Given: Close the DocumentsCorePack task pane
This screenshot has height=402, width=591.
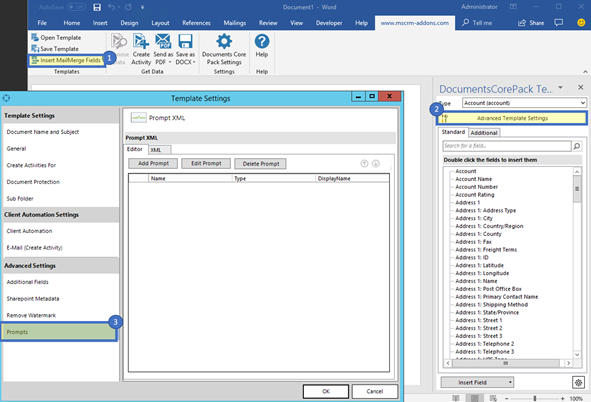Looking at the screenshot, I should 581,87.
